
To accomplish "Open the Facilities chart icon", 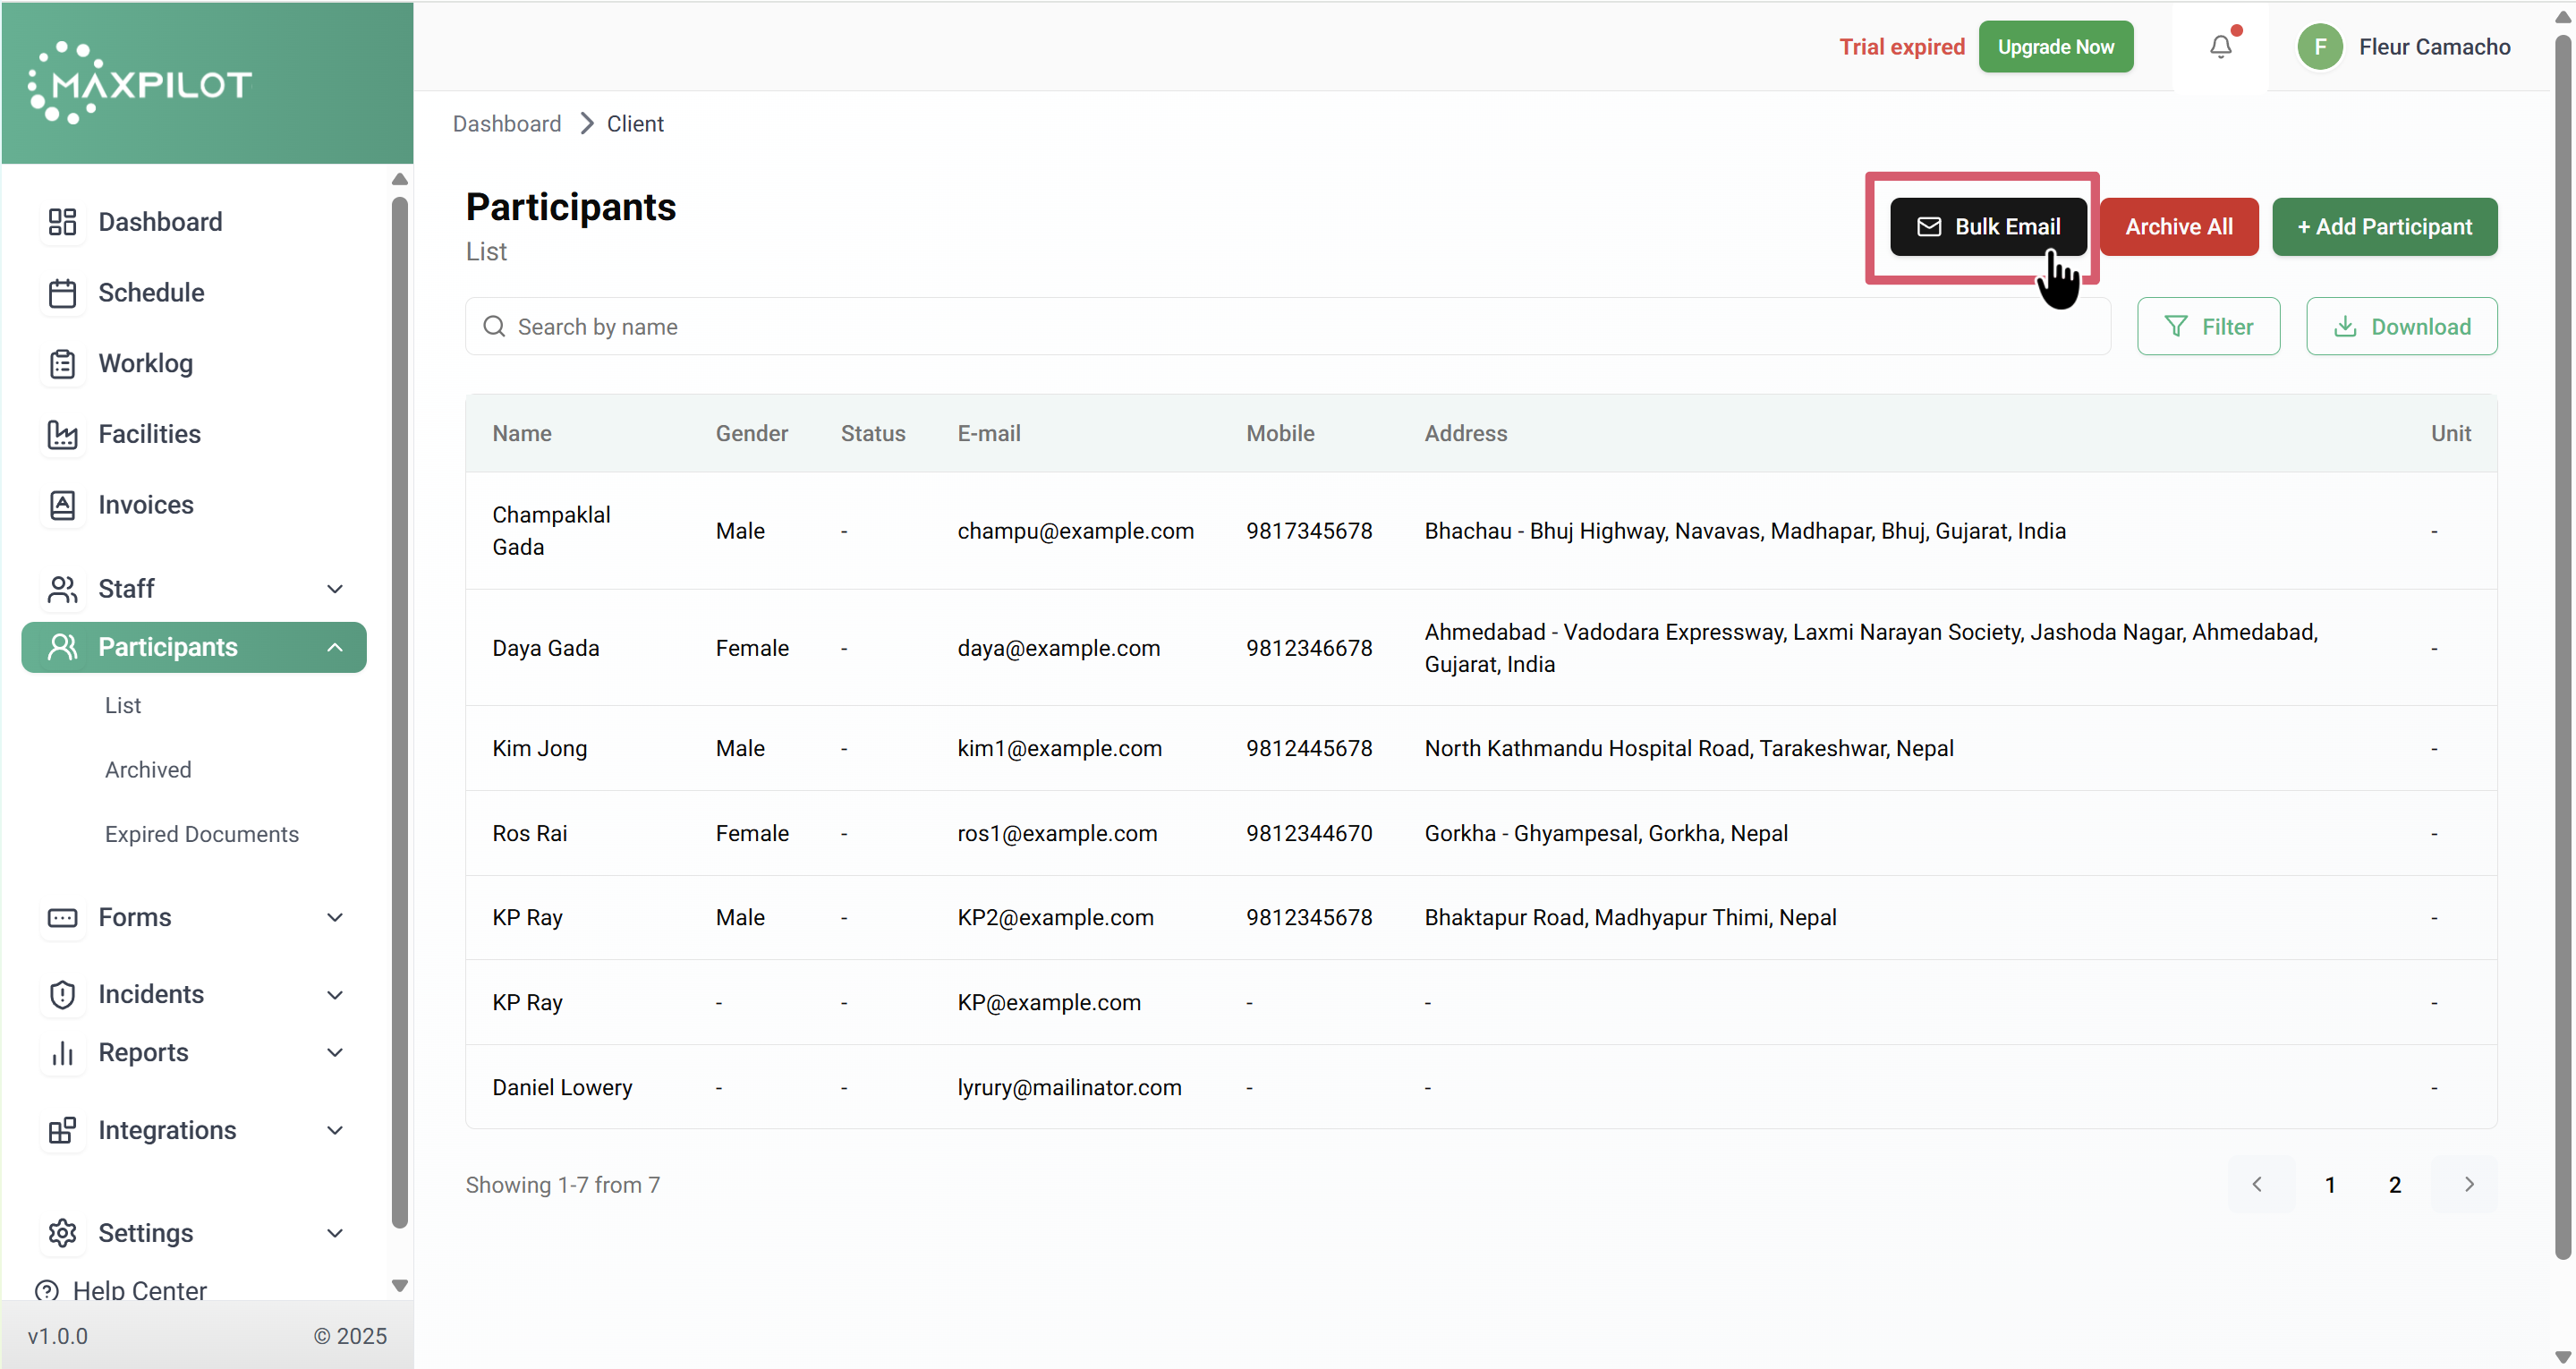I will click(62, 434).
